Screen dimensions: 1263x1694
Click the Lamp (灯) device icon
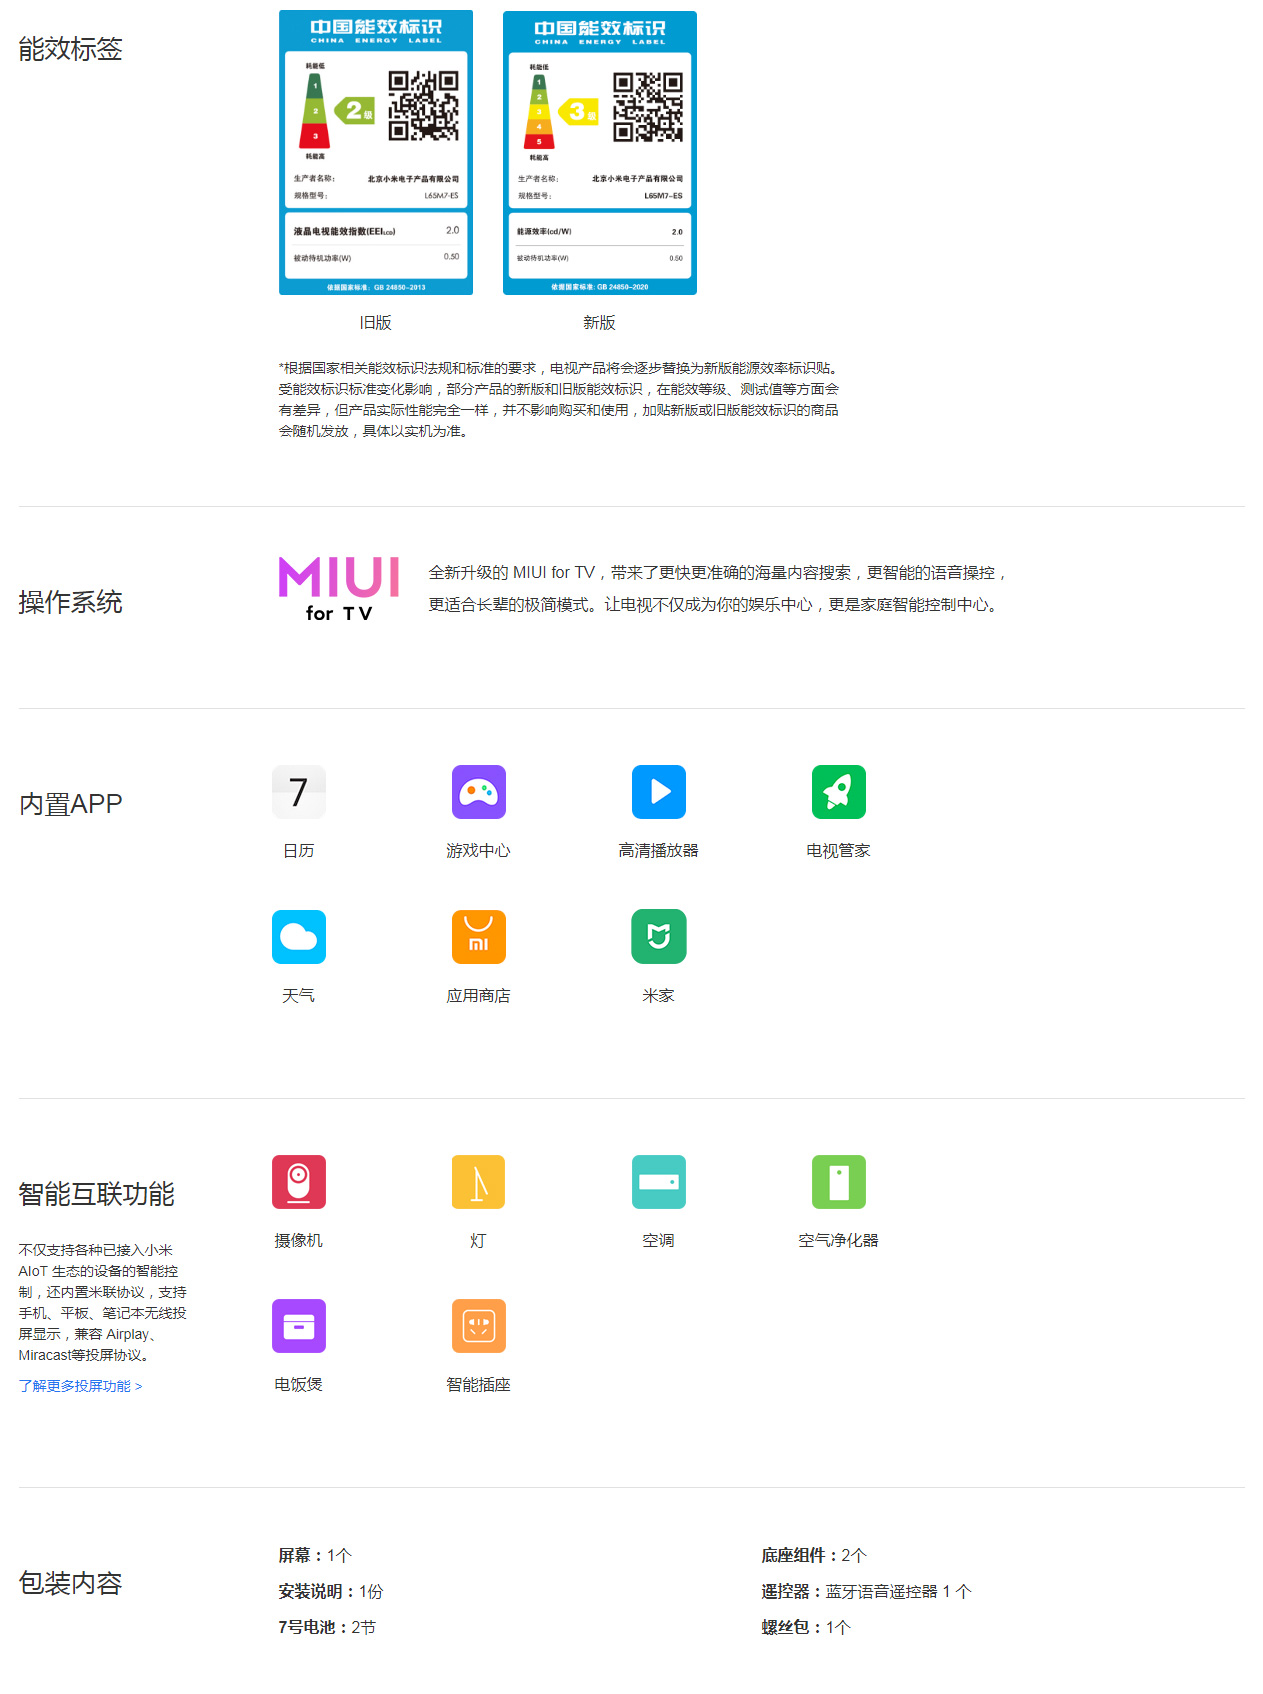[x=478, y=1182]
